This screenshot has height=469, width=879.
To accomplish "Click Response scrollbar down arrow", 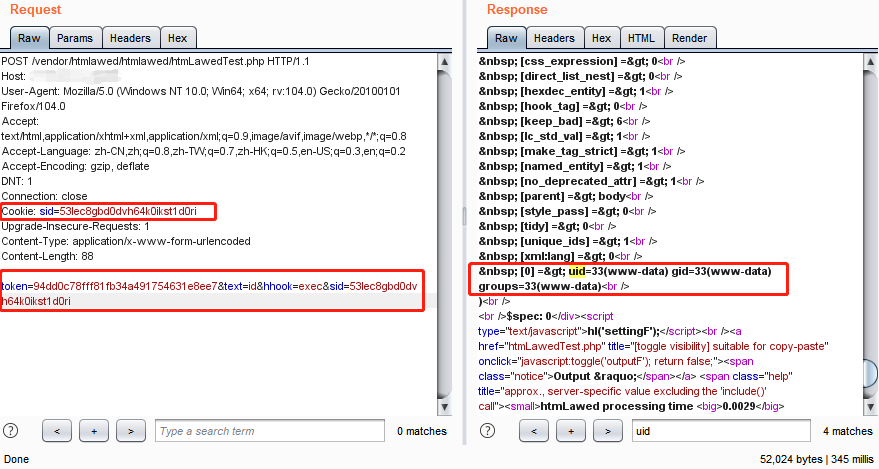I will [x=870, y=406].
